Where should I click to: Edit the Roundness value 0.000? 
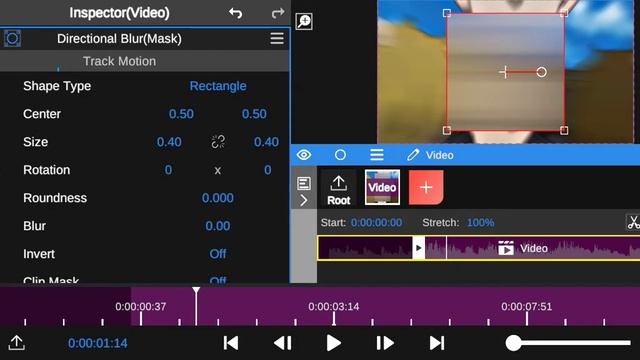coord(218,198)
